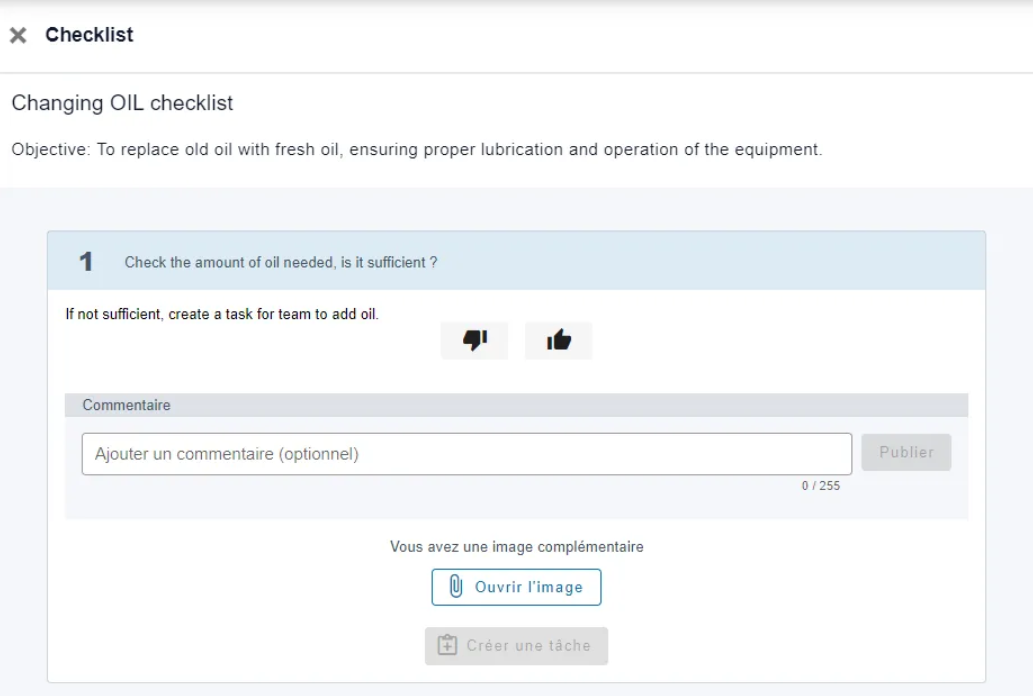Click the step number 1
Image resolution: width=1033 pixels, height=696 pixels.
coord(86,262)
